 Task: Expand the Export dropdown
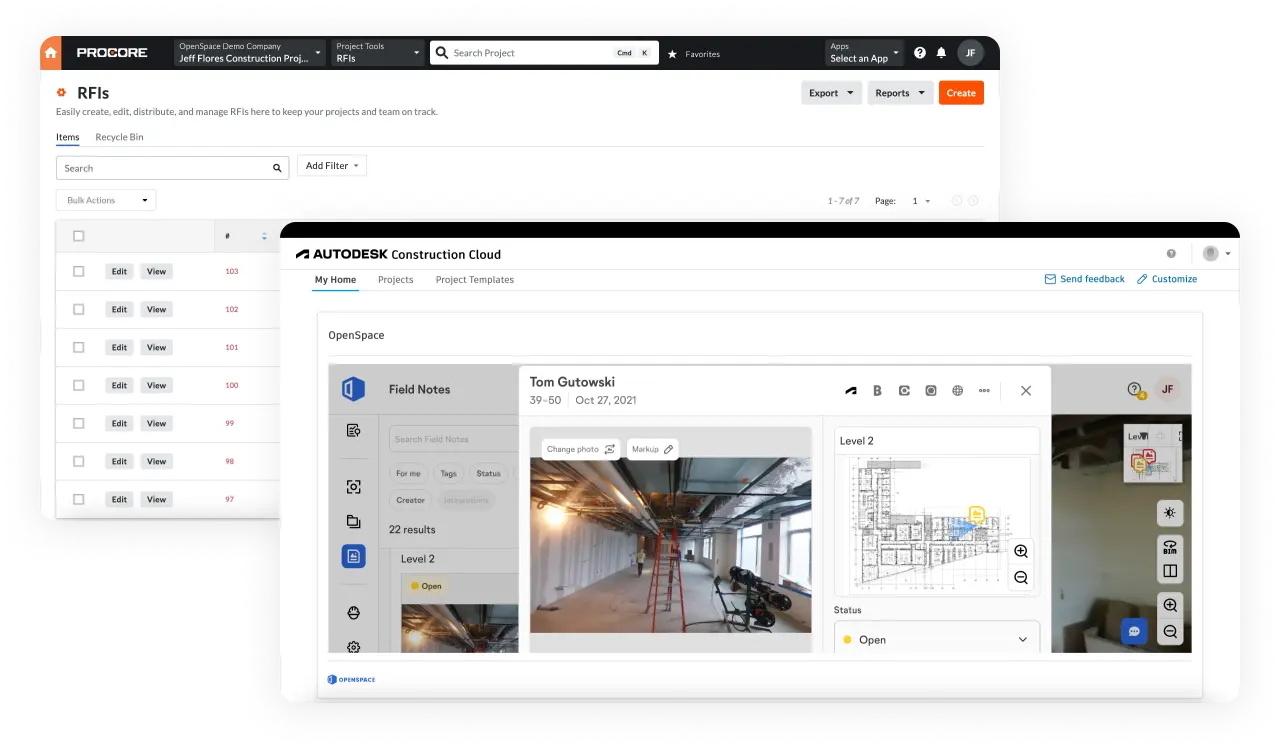pyautogui.click(x=831, y=93)
